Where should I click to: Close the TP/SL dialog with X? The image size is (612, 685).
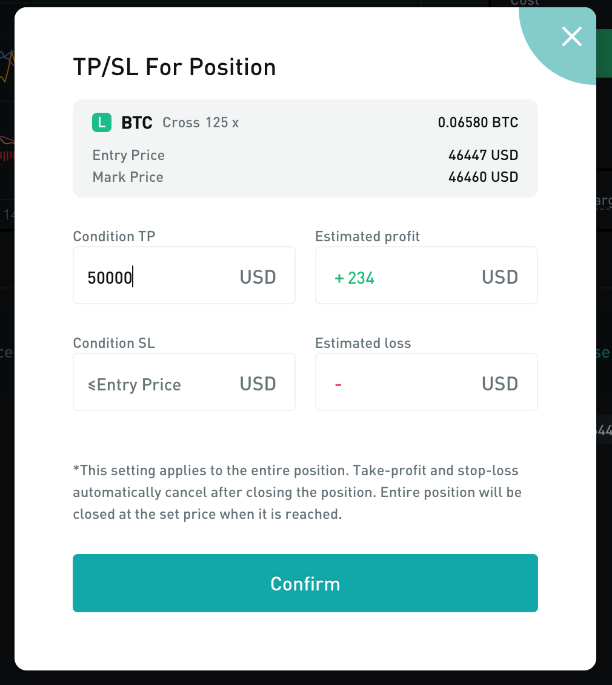(x=571, y=37)
